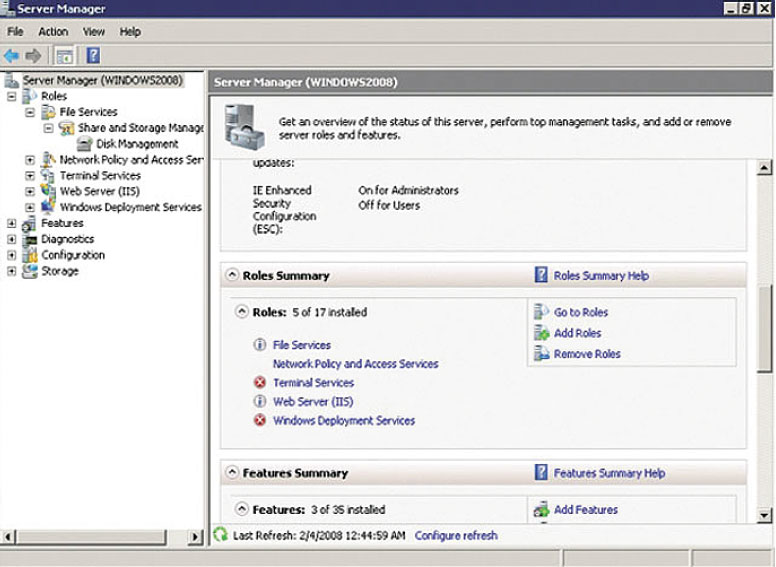Open Windows Deployment Services role link
Screen dimensions: 776x567
coord(343,421)
